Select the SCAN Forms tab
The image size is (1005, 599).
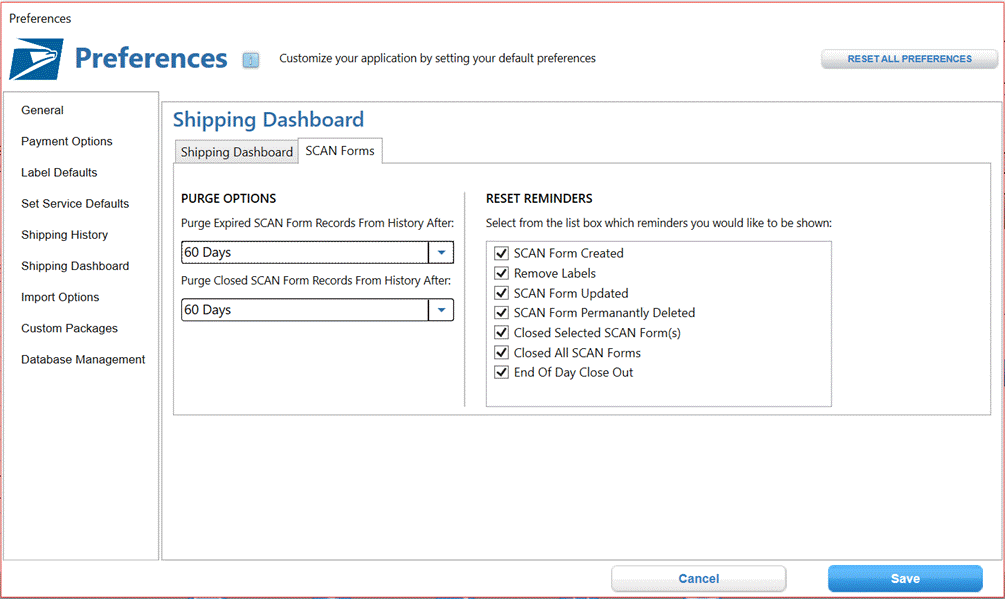point(340,151)
